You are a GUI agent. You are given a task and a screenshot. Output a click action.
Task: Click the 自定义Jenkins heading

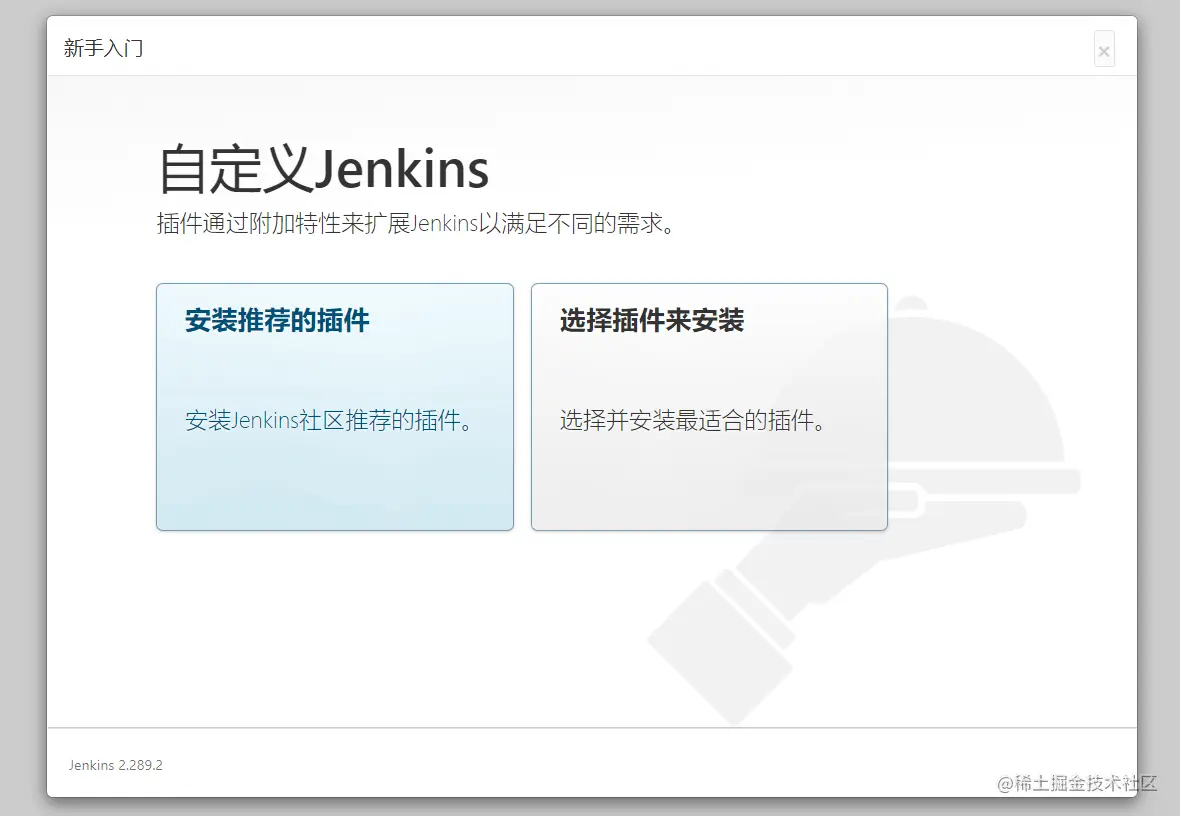click(324, 169)
